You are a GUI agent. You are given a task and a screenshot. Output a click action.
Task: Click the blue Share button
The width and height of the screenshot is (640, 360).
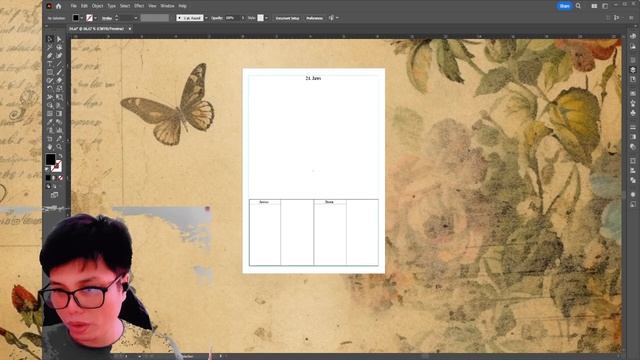[564, 6]
